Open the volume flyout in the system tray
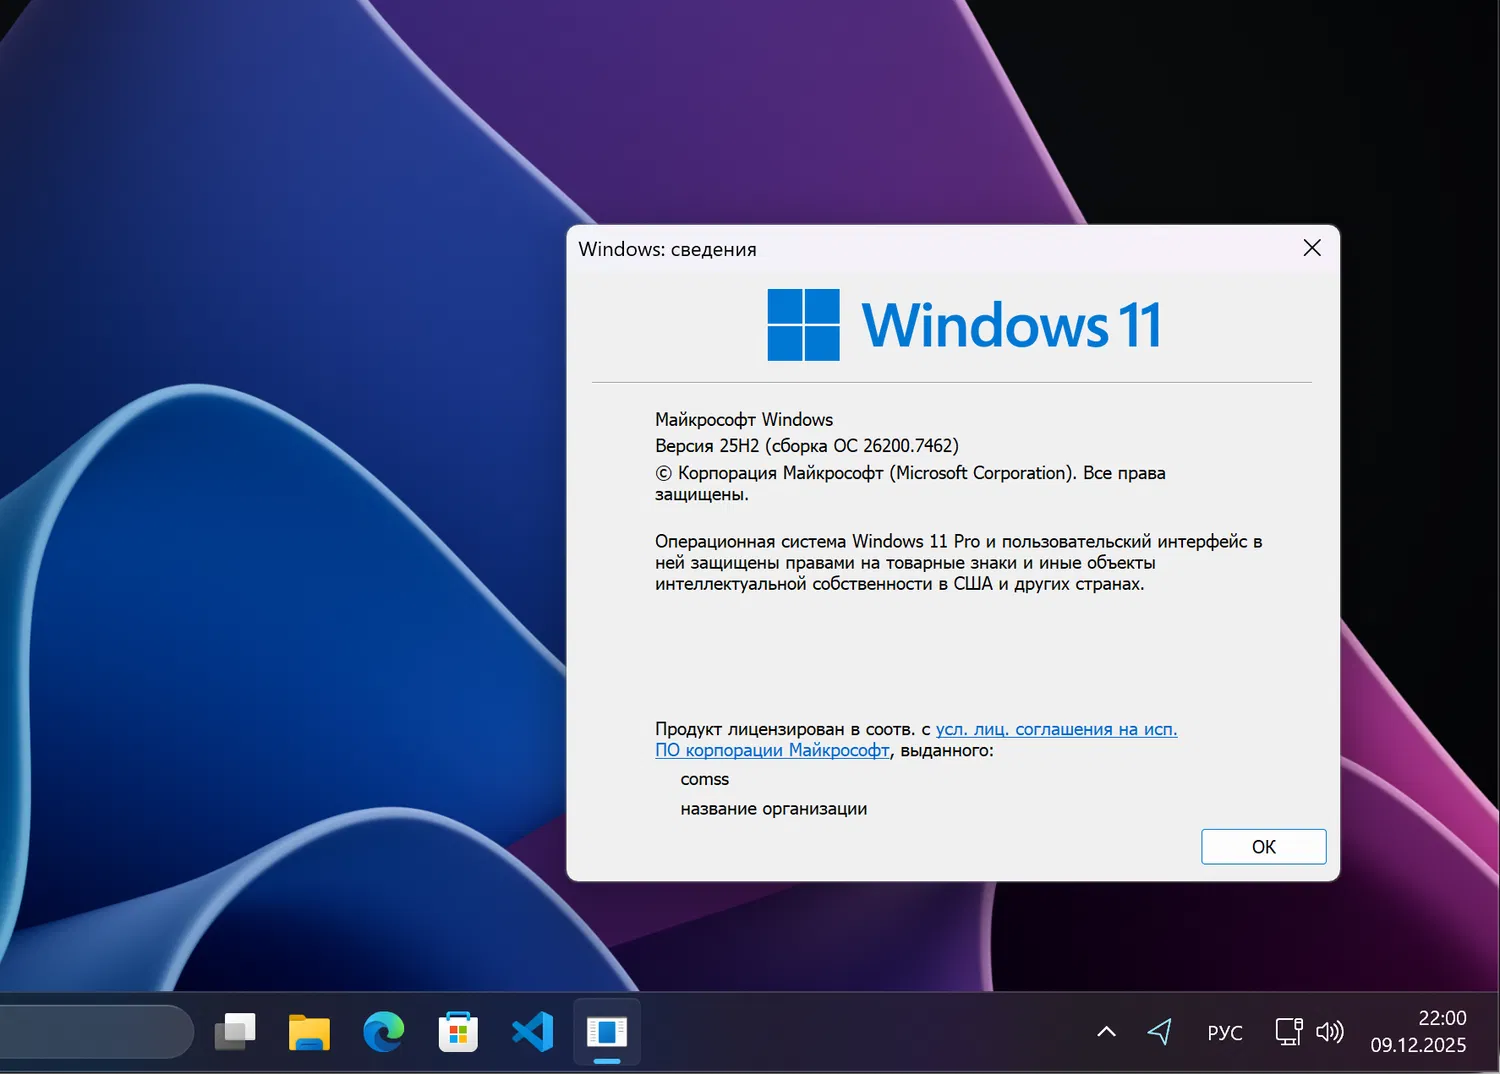The image size is (1500, 1074). coord(1331,1031)
